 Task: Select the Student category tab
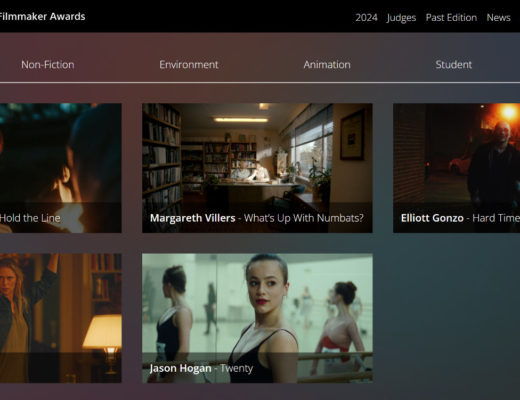(x=453, y=64)
